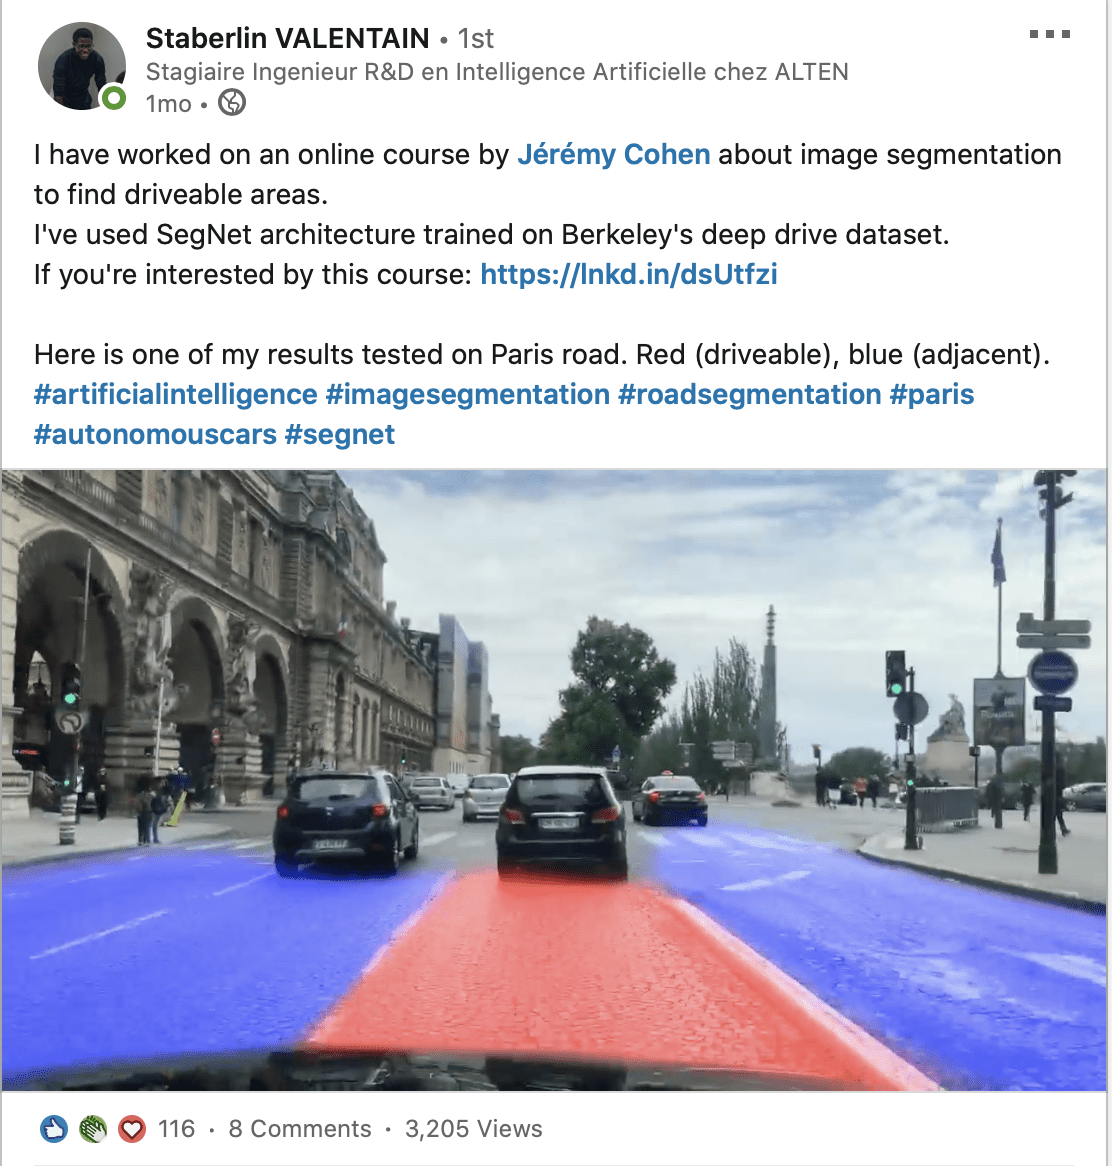This screenshot has width=1112, height=1166.
Task: Open the #autonomouscars hashtag
Action: pyautogui.click(x=155, y=434)
